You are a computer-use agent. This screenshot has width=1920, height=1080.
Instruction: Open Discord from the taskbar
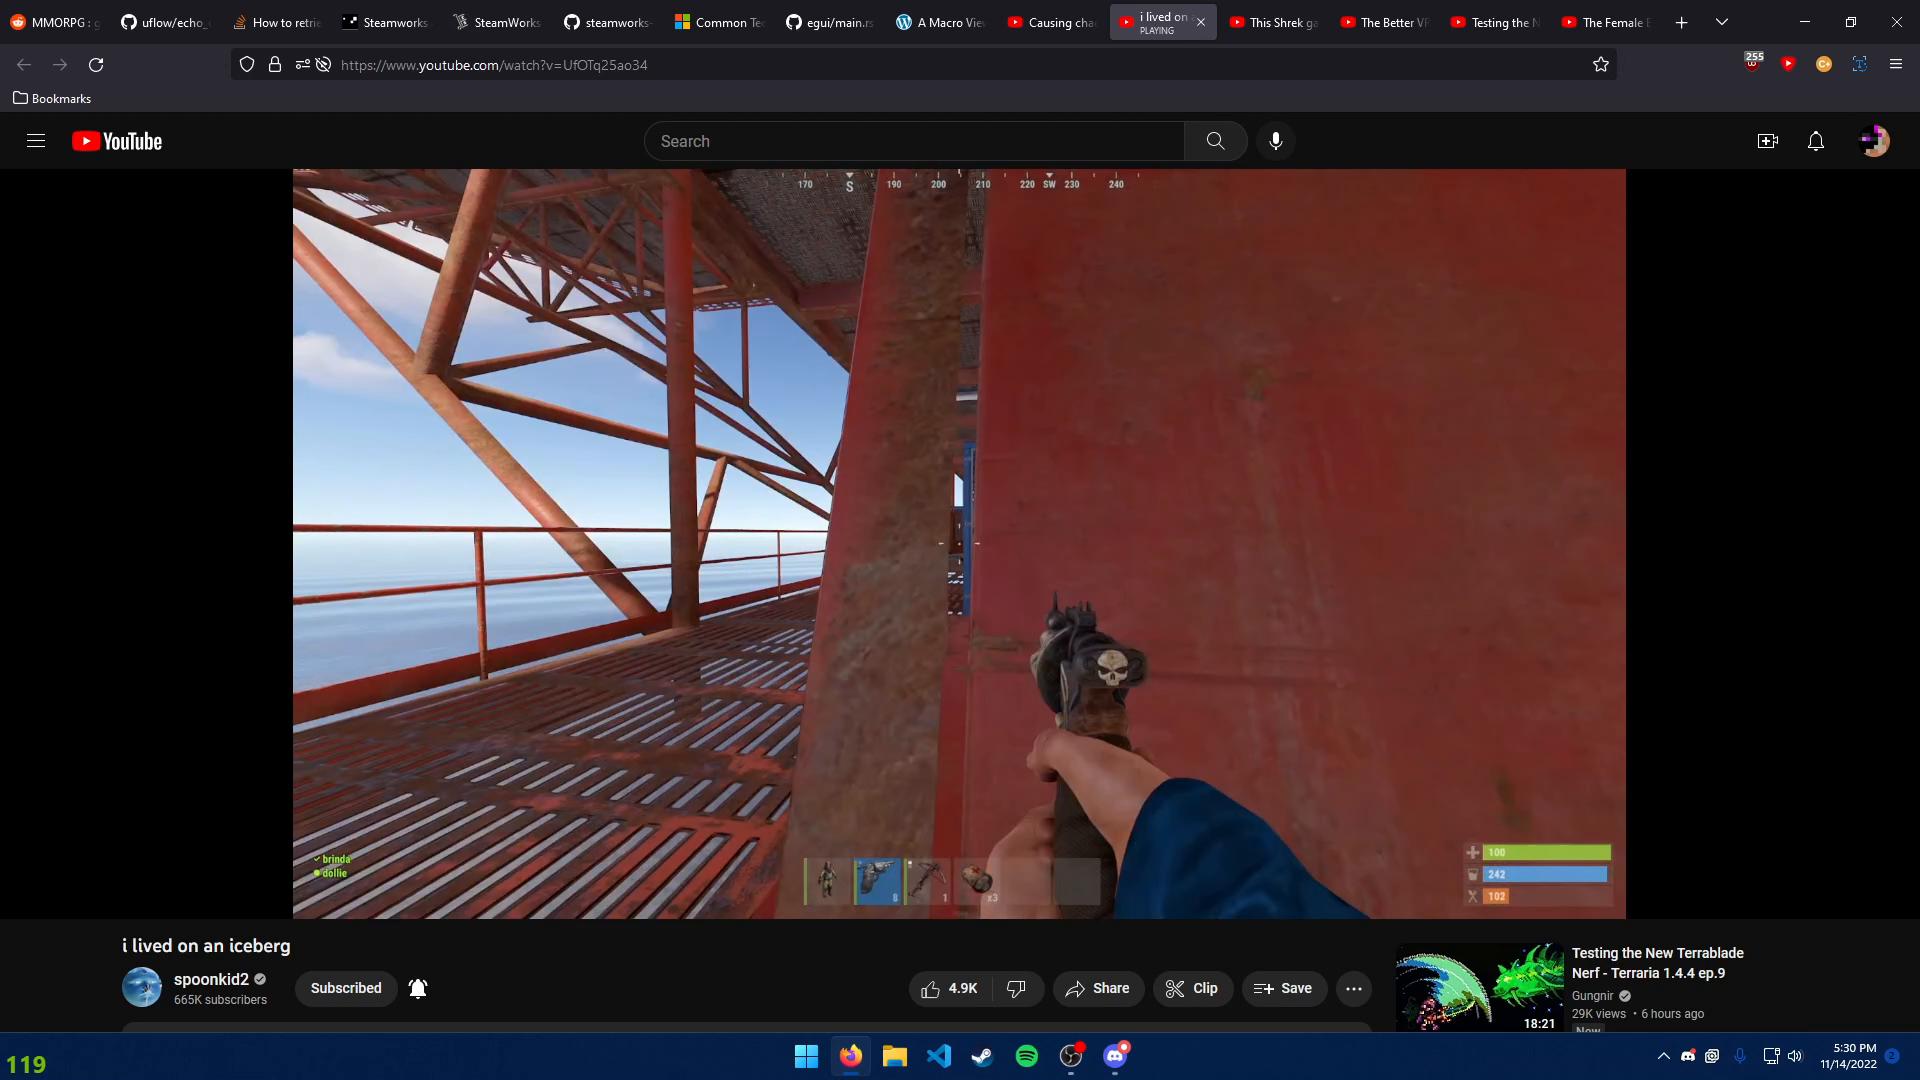(1115, 1056)
